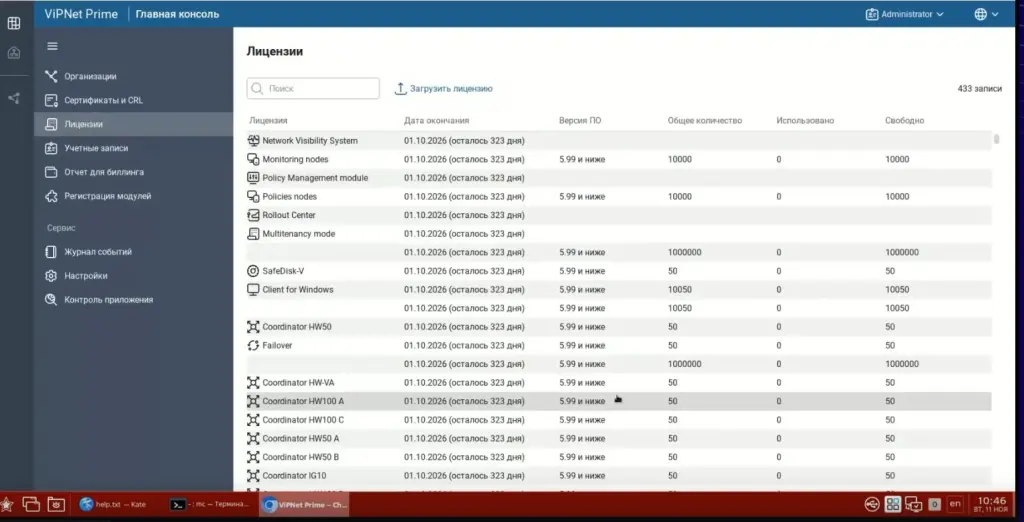Open the Administrator account dropdown
This screenshot has width=1024, height=522.
[904, 14]
